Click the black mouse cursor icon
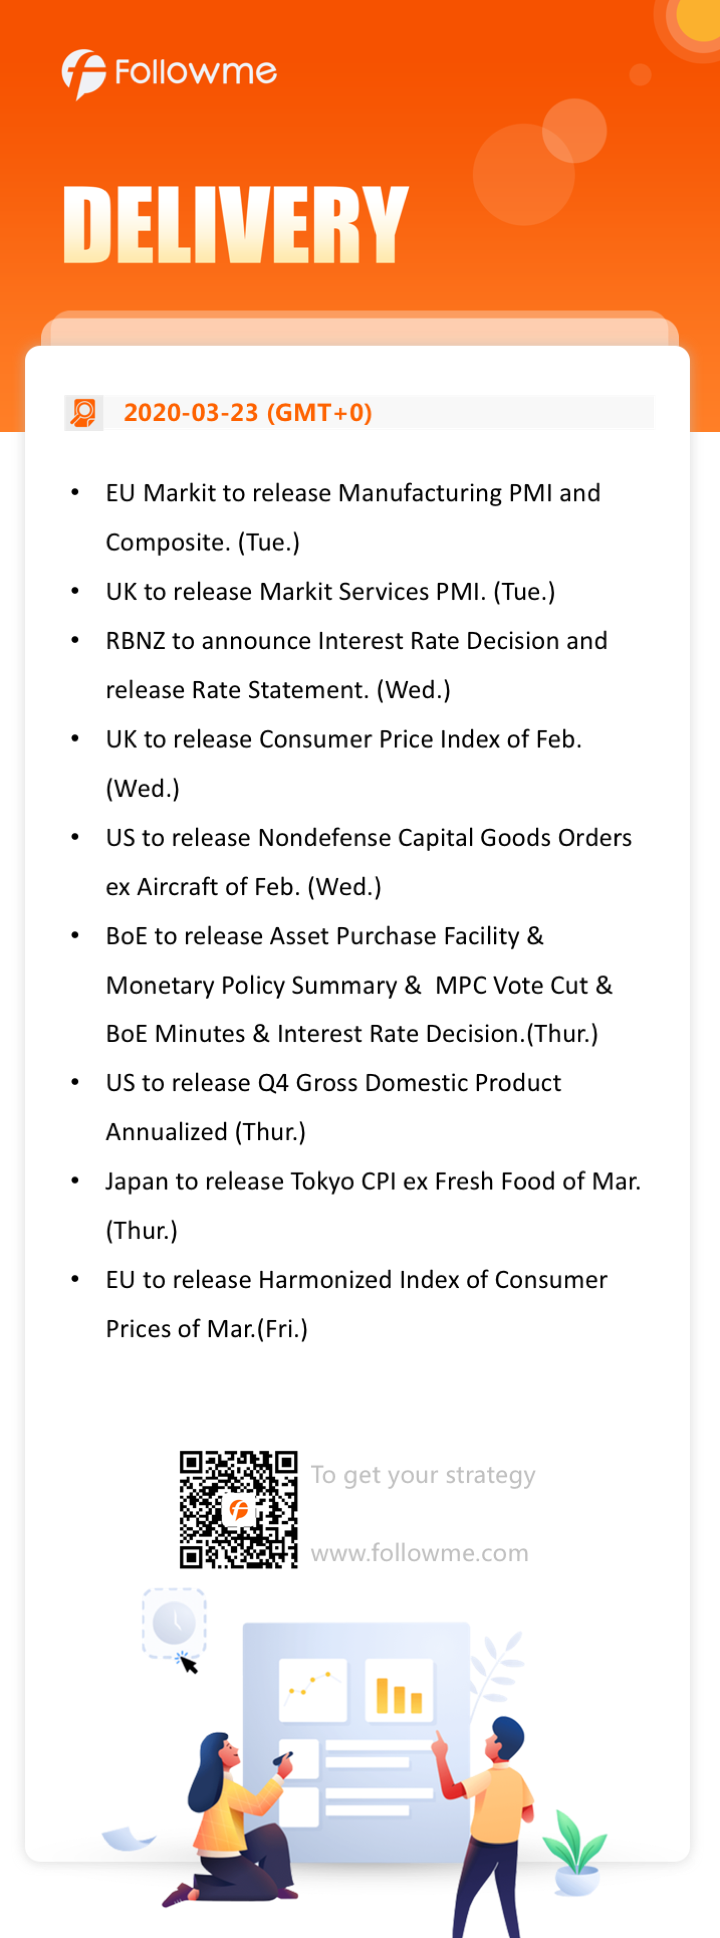 tap(188, 1663)
